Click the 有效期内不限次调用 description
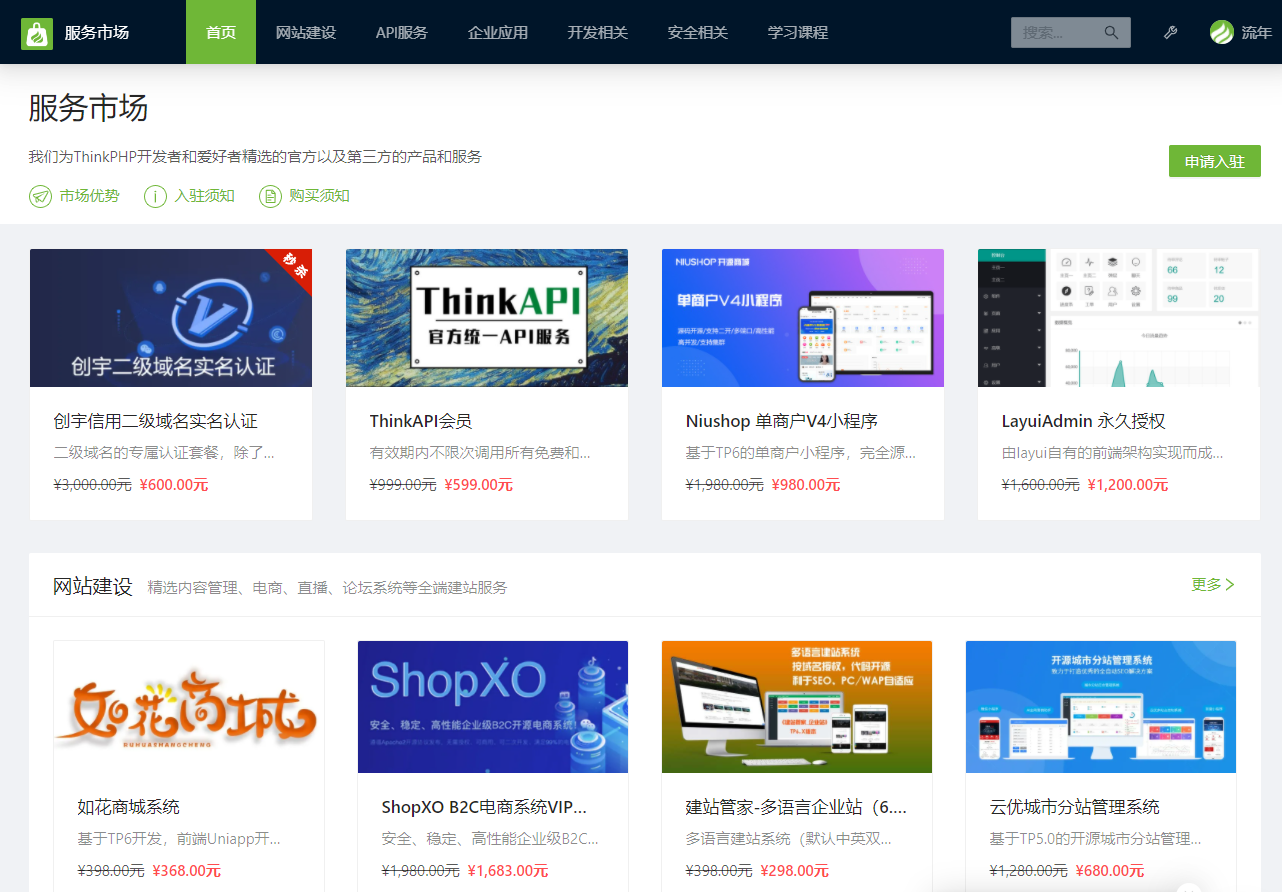1282x892 pixels. 480,453
